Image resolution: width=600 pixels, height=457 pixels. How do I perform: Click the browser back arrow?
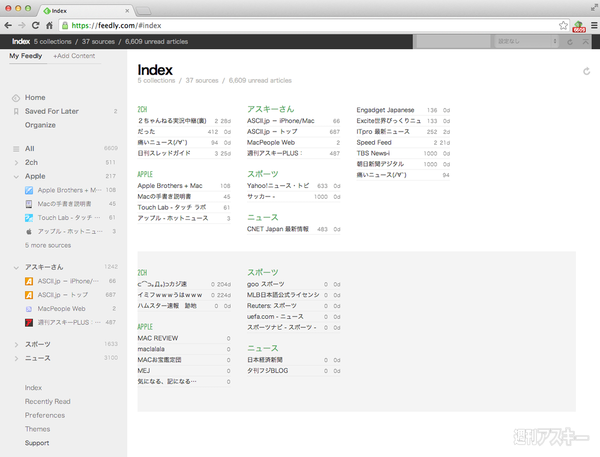[x=8, y=25]
